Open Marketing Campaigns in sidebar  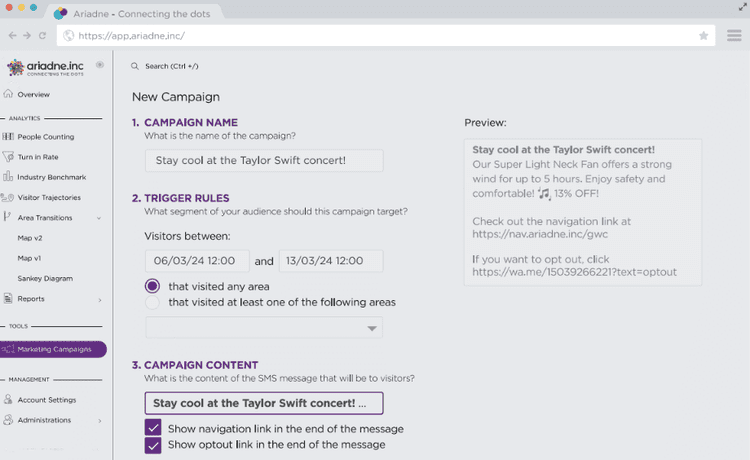tap(53, 349)
